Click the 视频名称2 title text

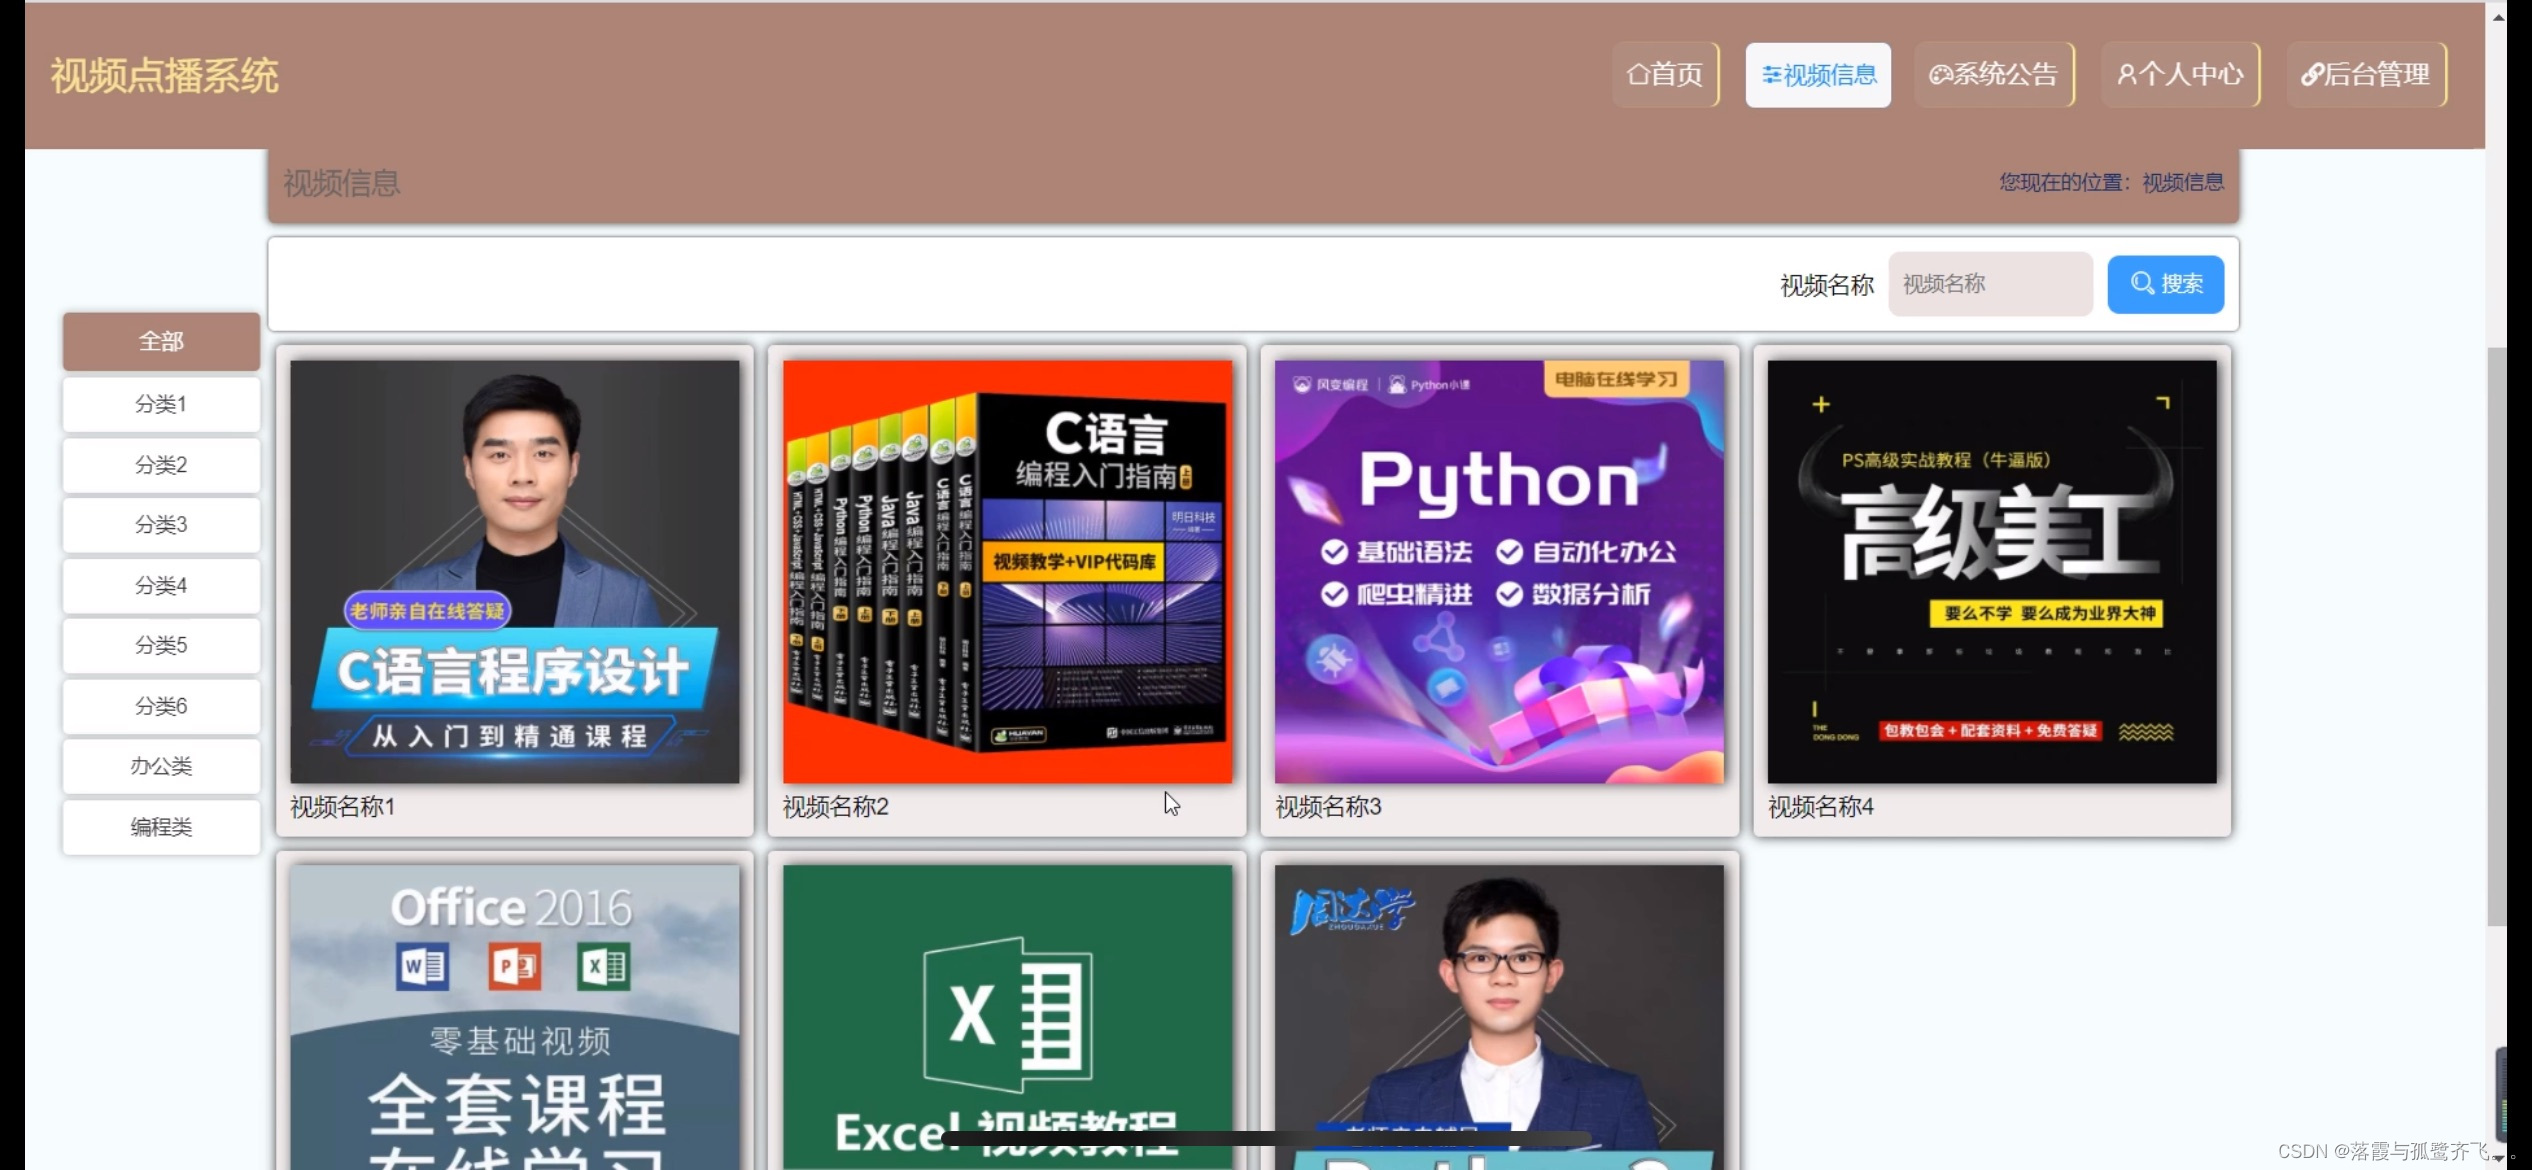[x=836, y=807]
